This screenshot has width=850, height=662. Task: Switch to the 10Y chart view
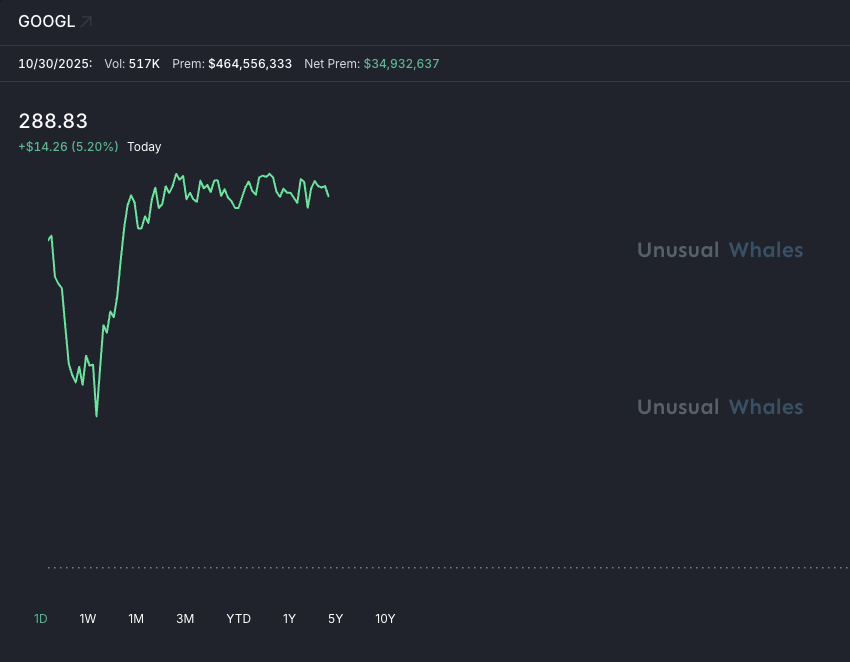tap(385, 619)
